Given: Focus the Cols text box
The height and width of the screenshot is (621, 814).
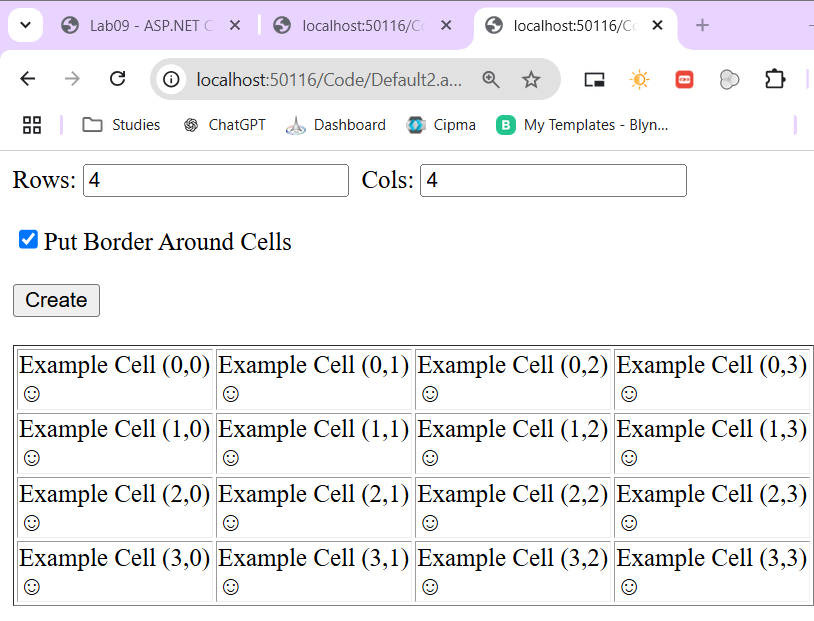Looking at the screenshot, I should pos(553,180).
